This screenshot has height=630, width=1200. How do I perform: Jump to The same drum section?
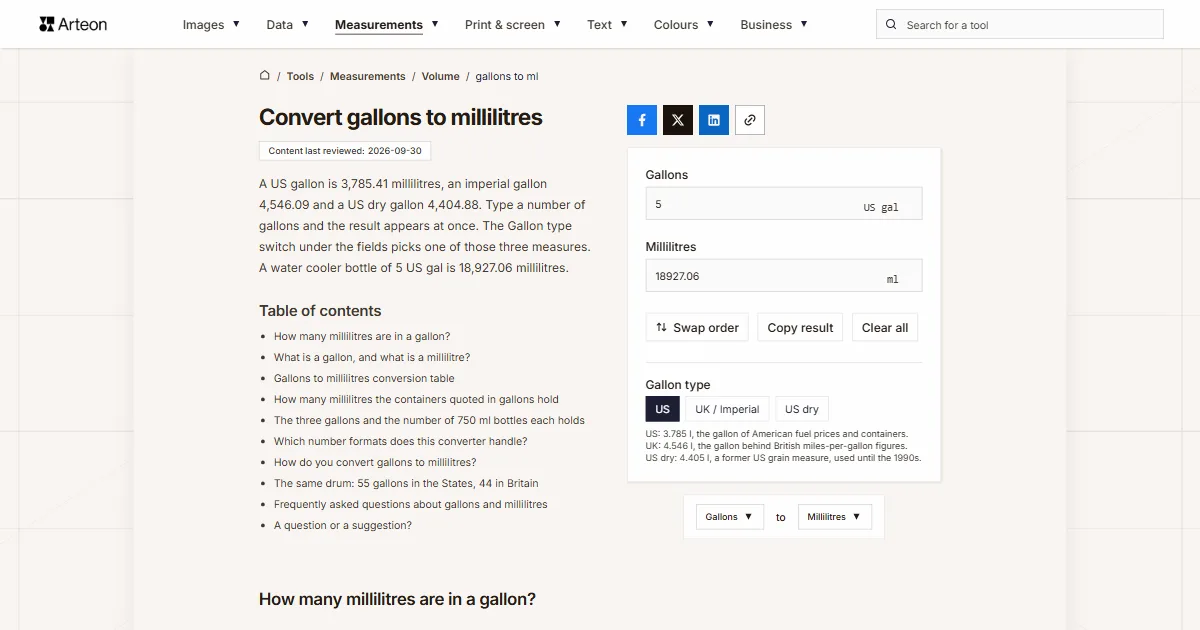(x=406, y=483)
